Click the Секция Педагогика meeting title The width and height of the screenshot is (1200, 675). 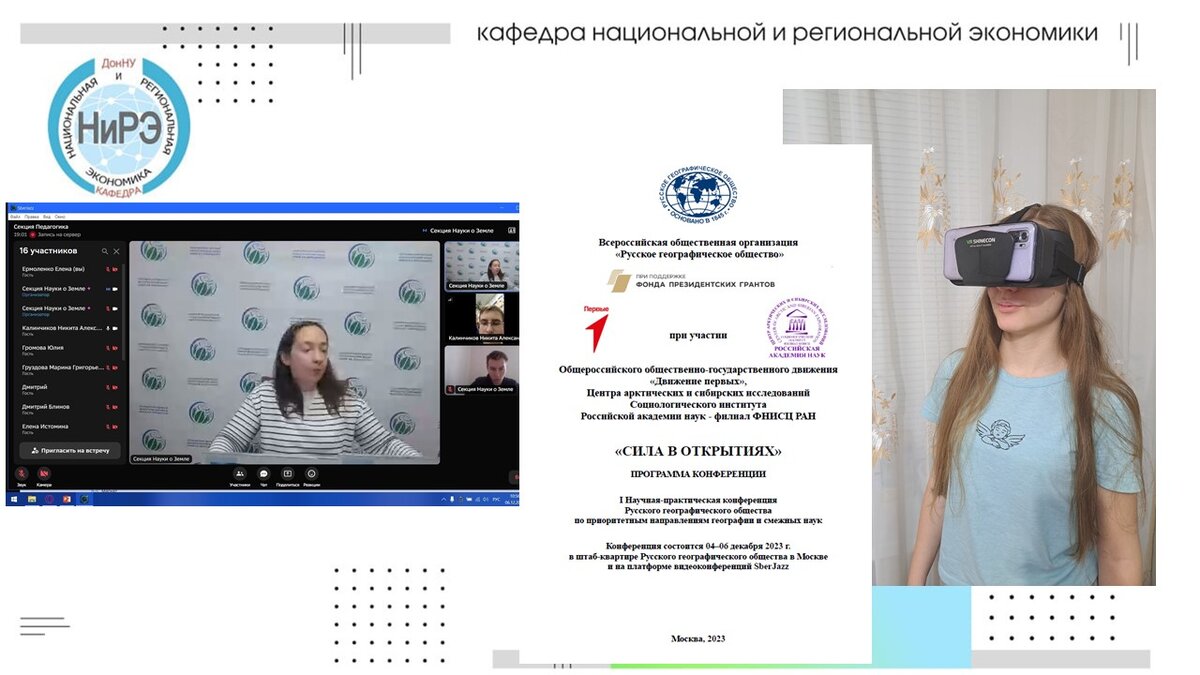pos(41,227)
